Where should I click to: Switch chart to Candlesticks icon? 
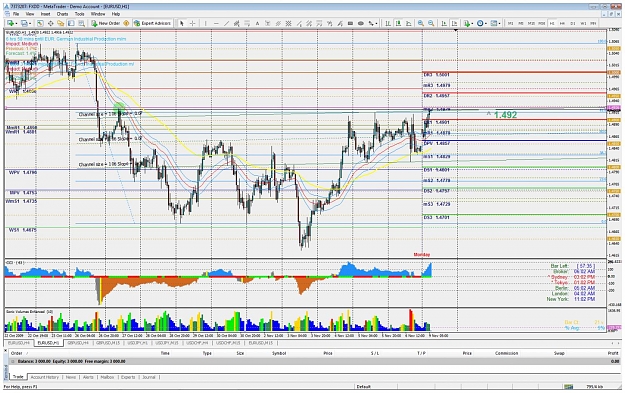click(x=398, y=23)
